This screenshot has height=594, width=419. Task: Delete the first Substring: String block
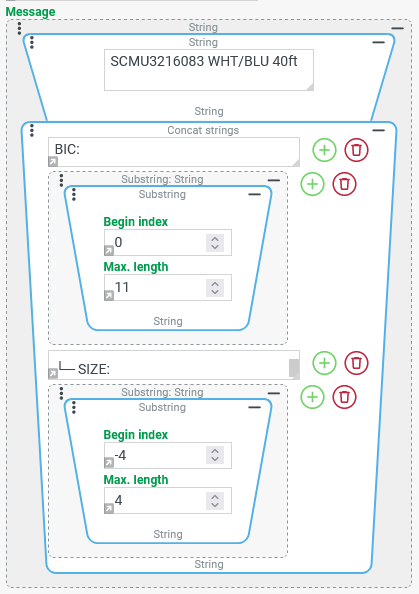(344, 184)
